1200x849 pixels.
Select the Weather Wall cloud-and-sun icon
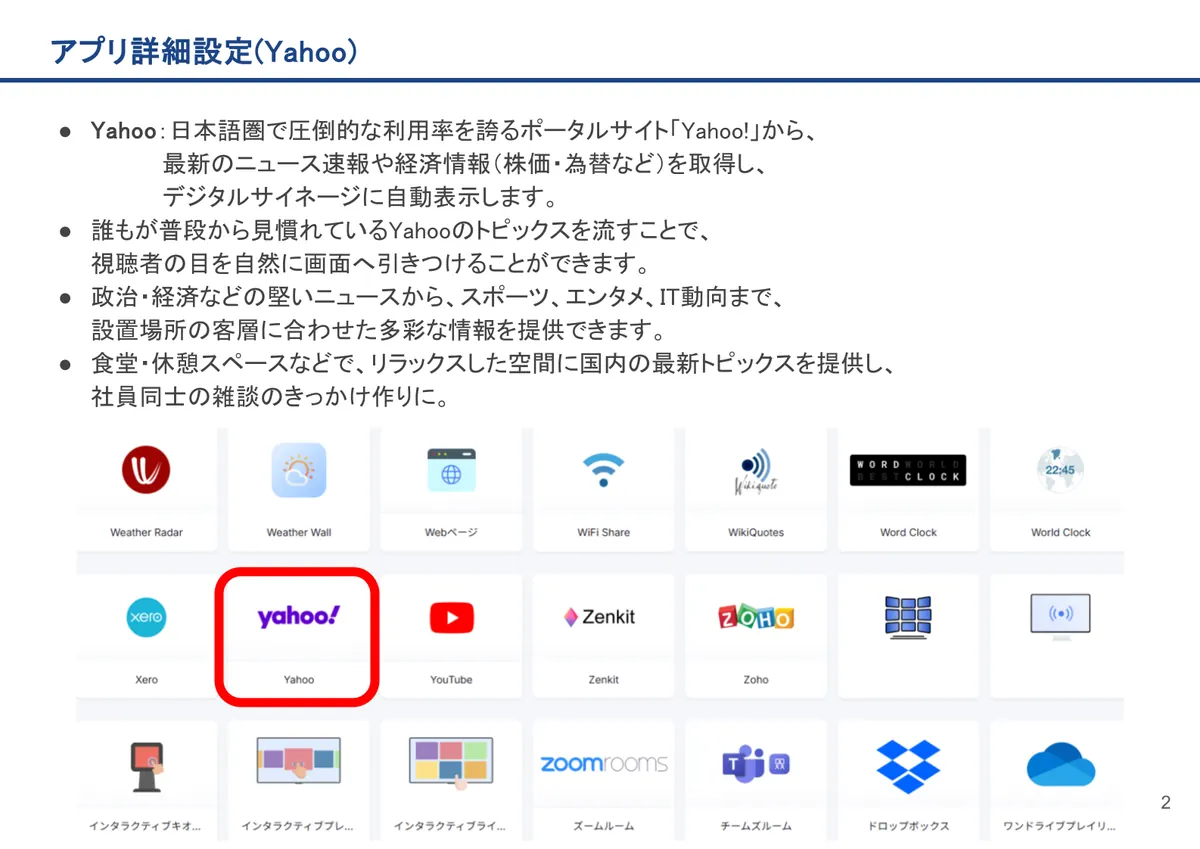click(298, 470)
